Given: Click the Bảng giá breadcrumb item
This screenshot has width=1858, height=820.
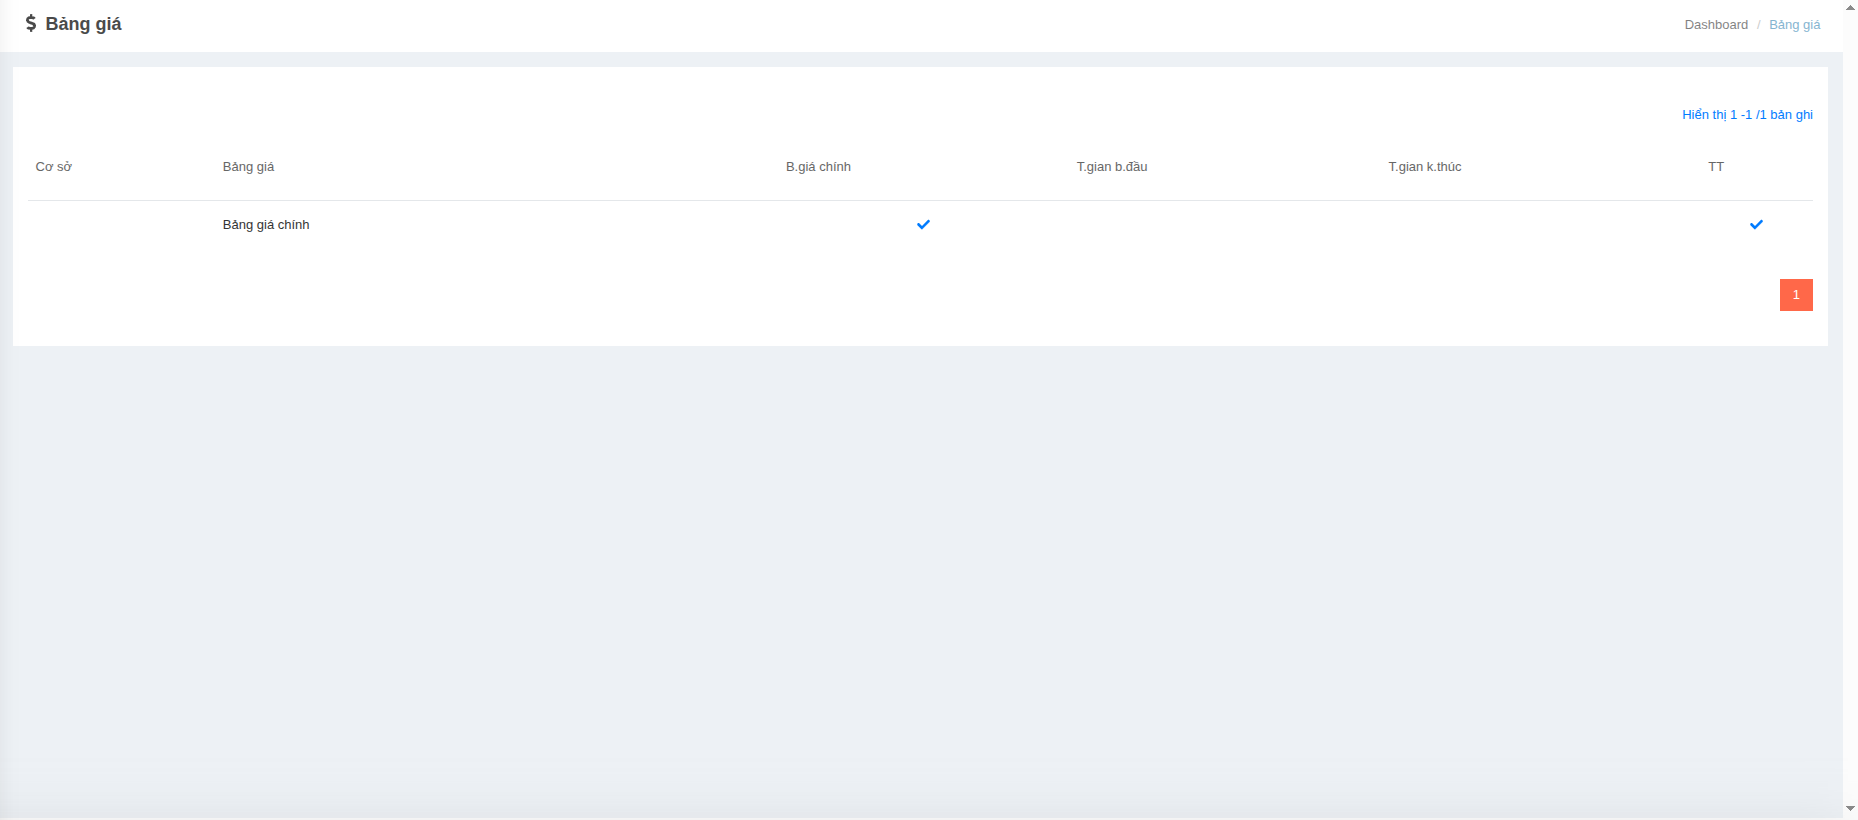Looking at the screenshot, I should 1794,25.
